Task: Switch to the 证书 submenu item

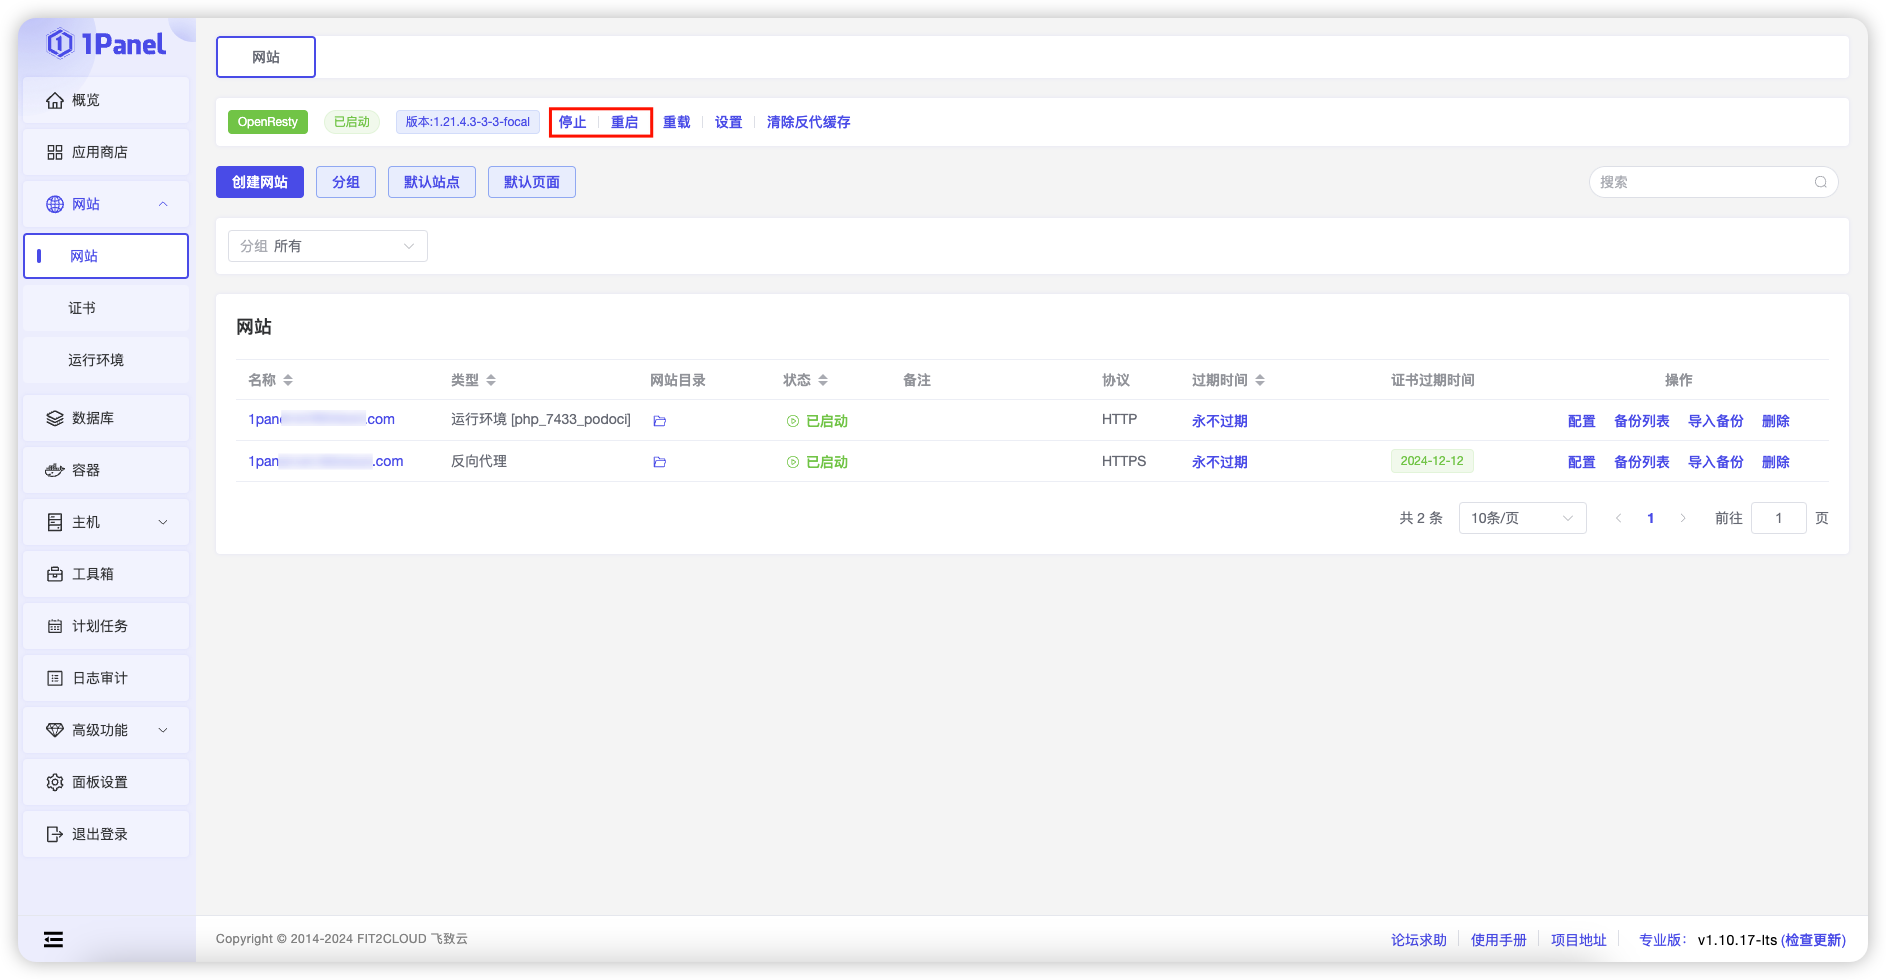Action: click(82, 307)
